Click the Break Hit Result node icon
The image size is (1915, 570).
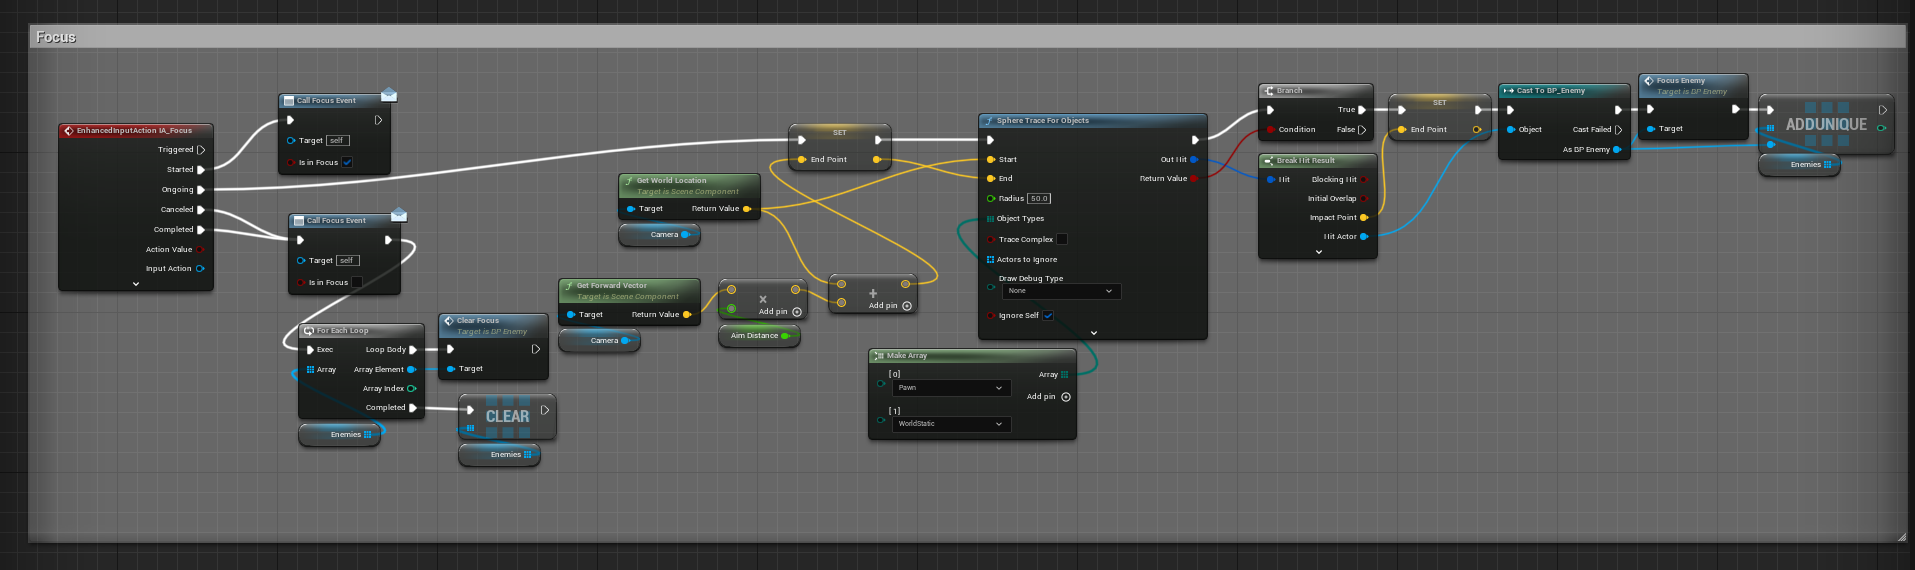1269,161
